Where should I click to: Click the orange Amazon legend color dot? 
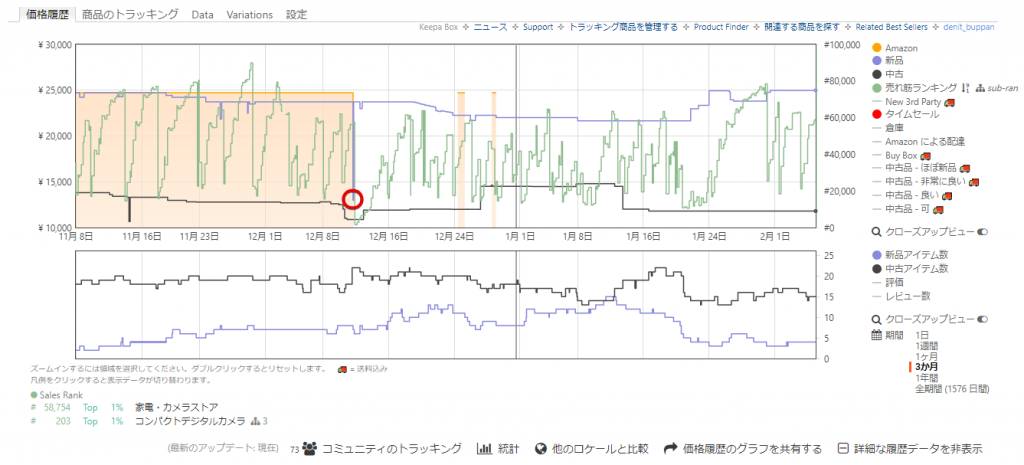pos(877,48)
